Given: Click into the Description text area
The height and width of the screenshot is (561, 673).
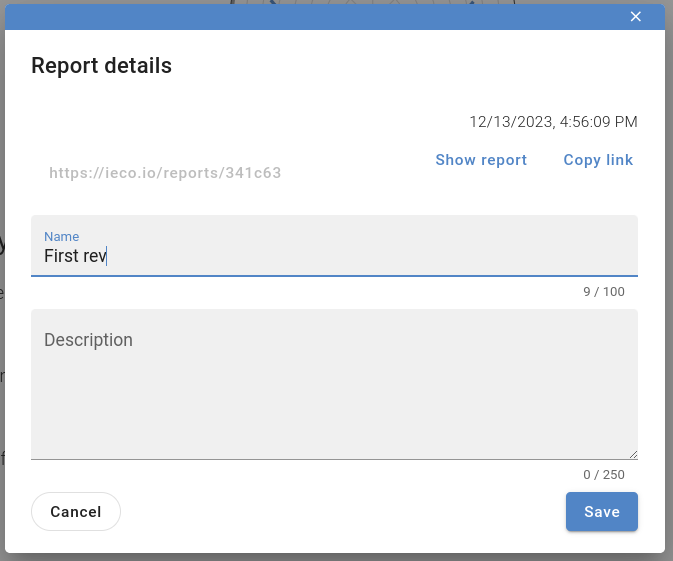Looking at the screenshot, I should tap(334, 384).
